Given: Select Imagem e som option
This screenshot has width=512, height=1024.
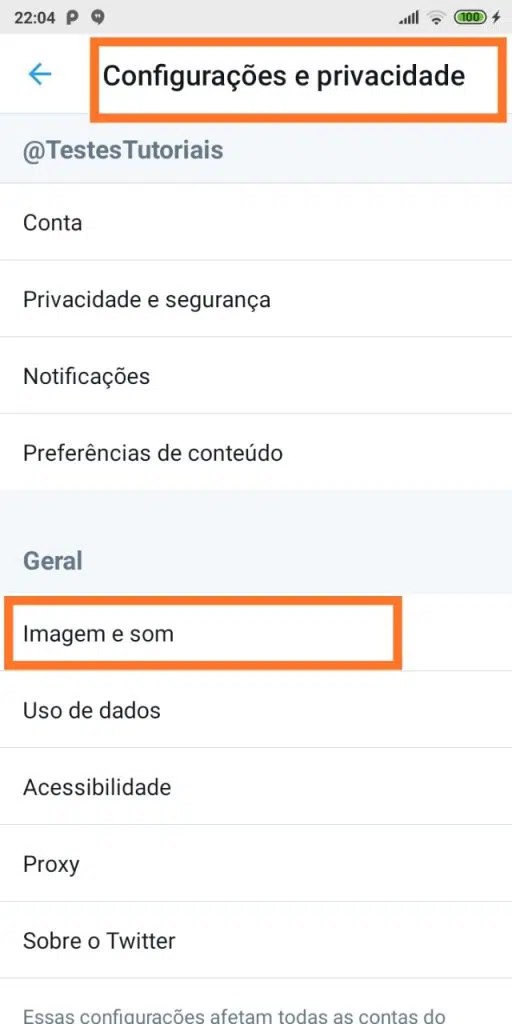Looking at the screenshot, I should 256,633.
